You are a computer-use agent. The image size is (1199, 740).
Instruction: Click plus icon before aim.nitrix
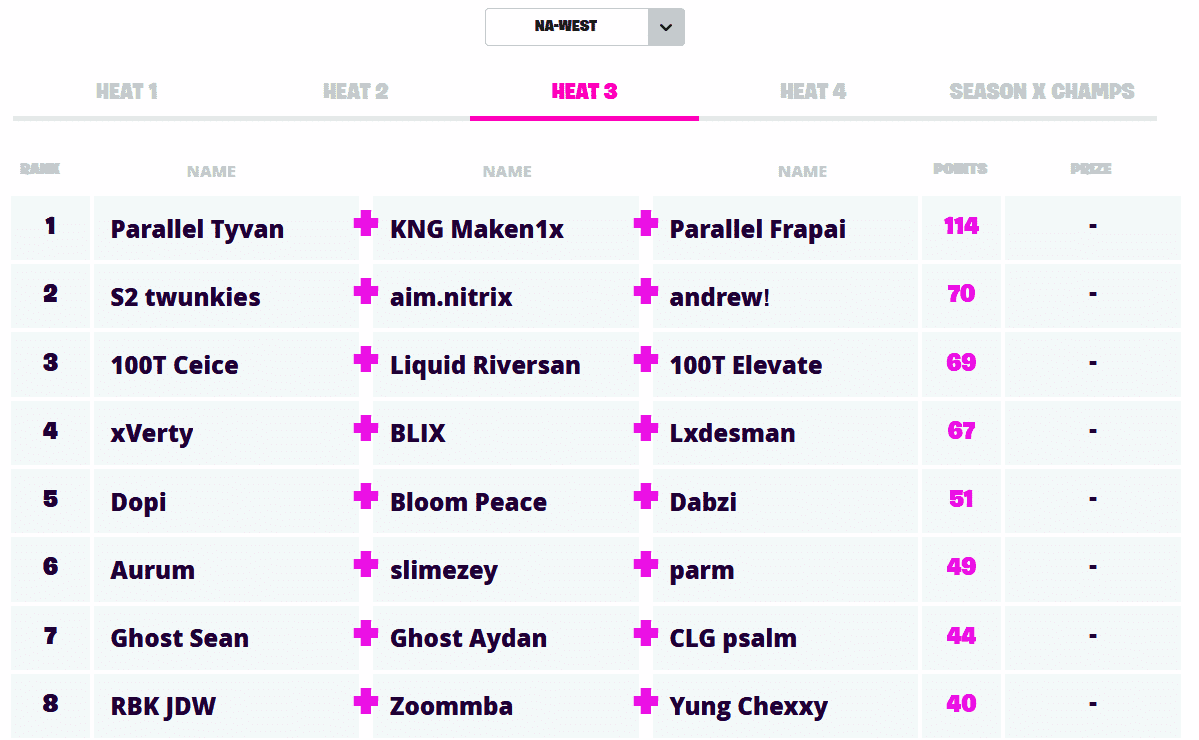366,291
